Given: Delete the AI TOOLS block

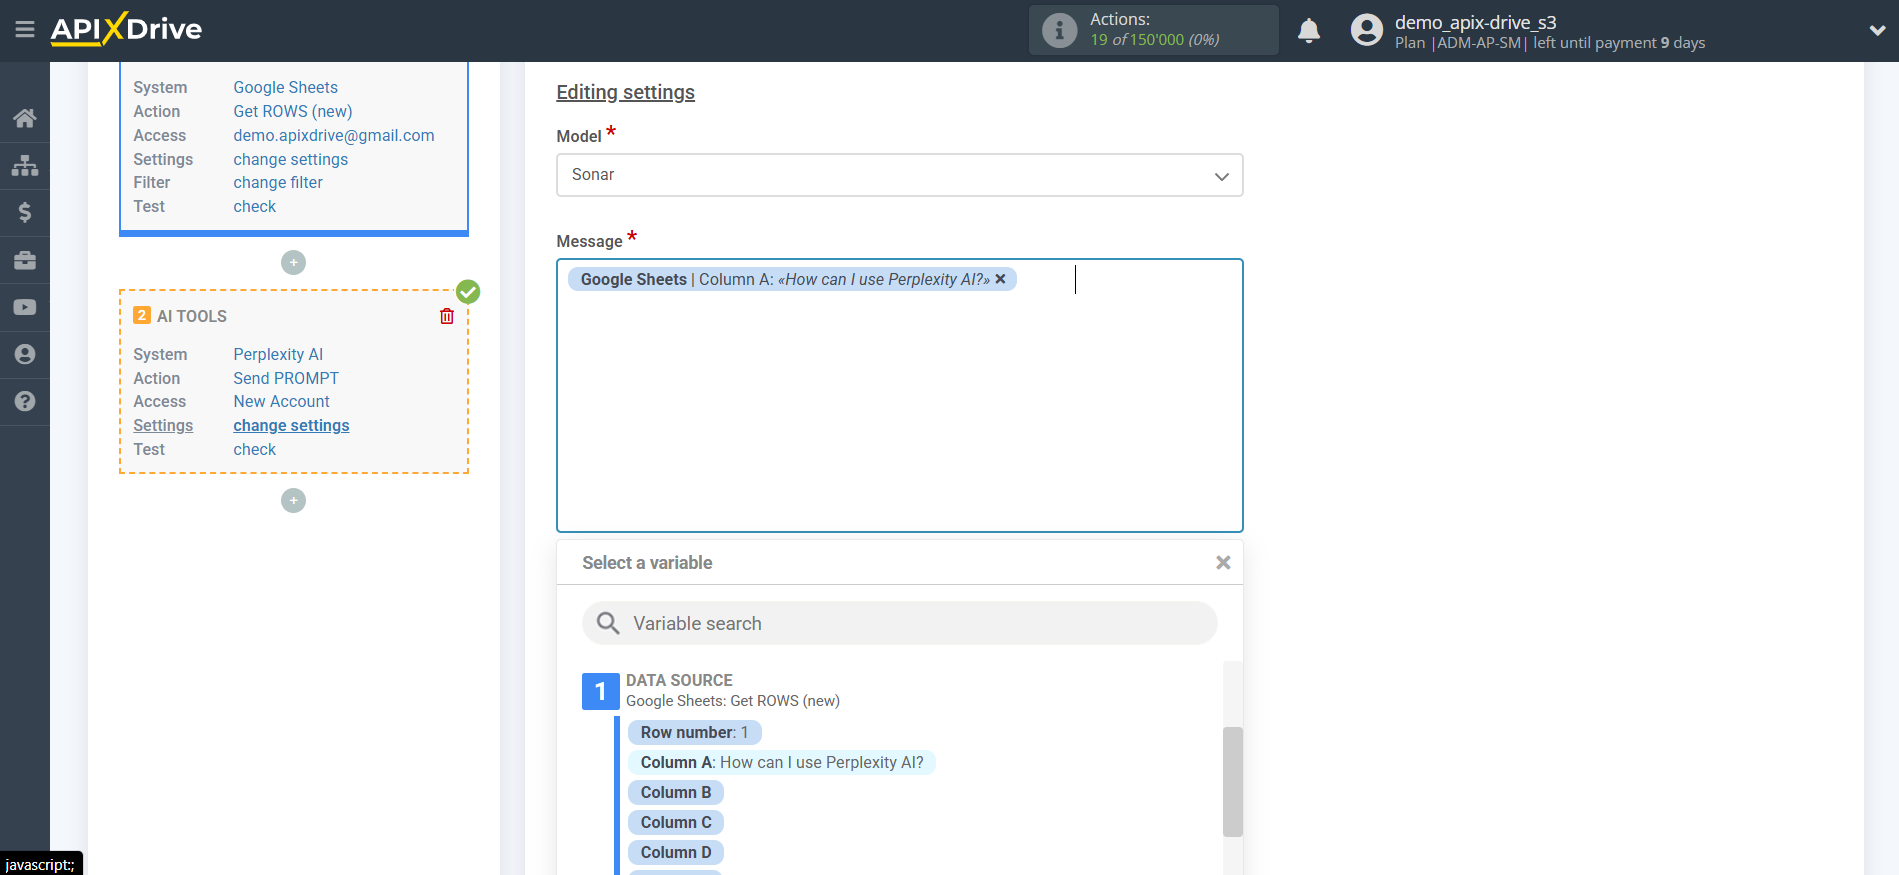Looking at the screenshot, I should click(447, 316).
